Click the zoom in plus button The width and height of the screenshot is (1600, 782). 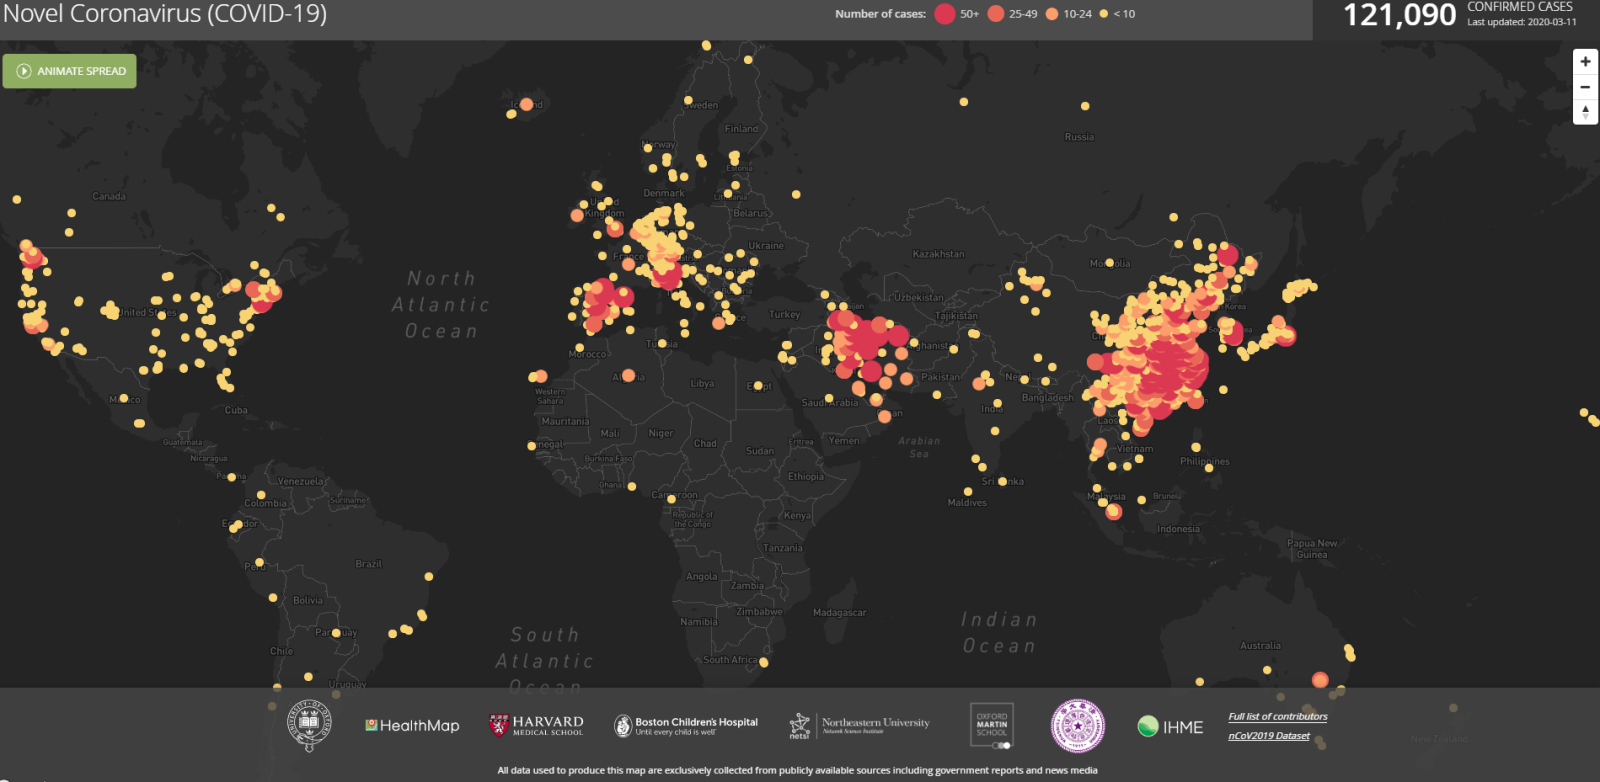click(x=1585, y=62)
